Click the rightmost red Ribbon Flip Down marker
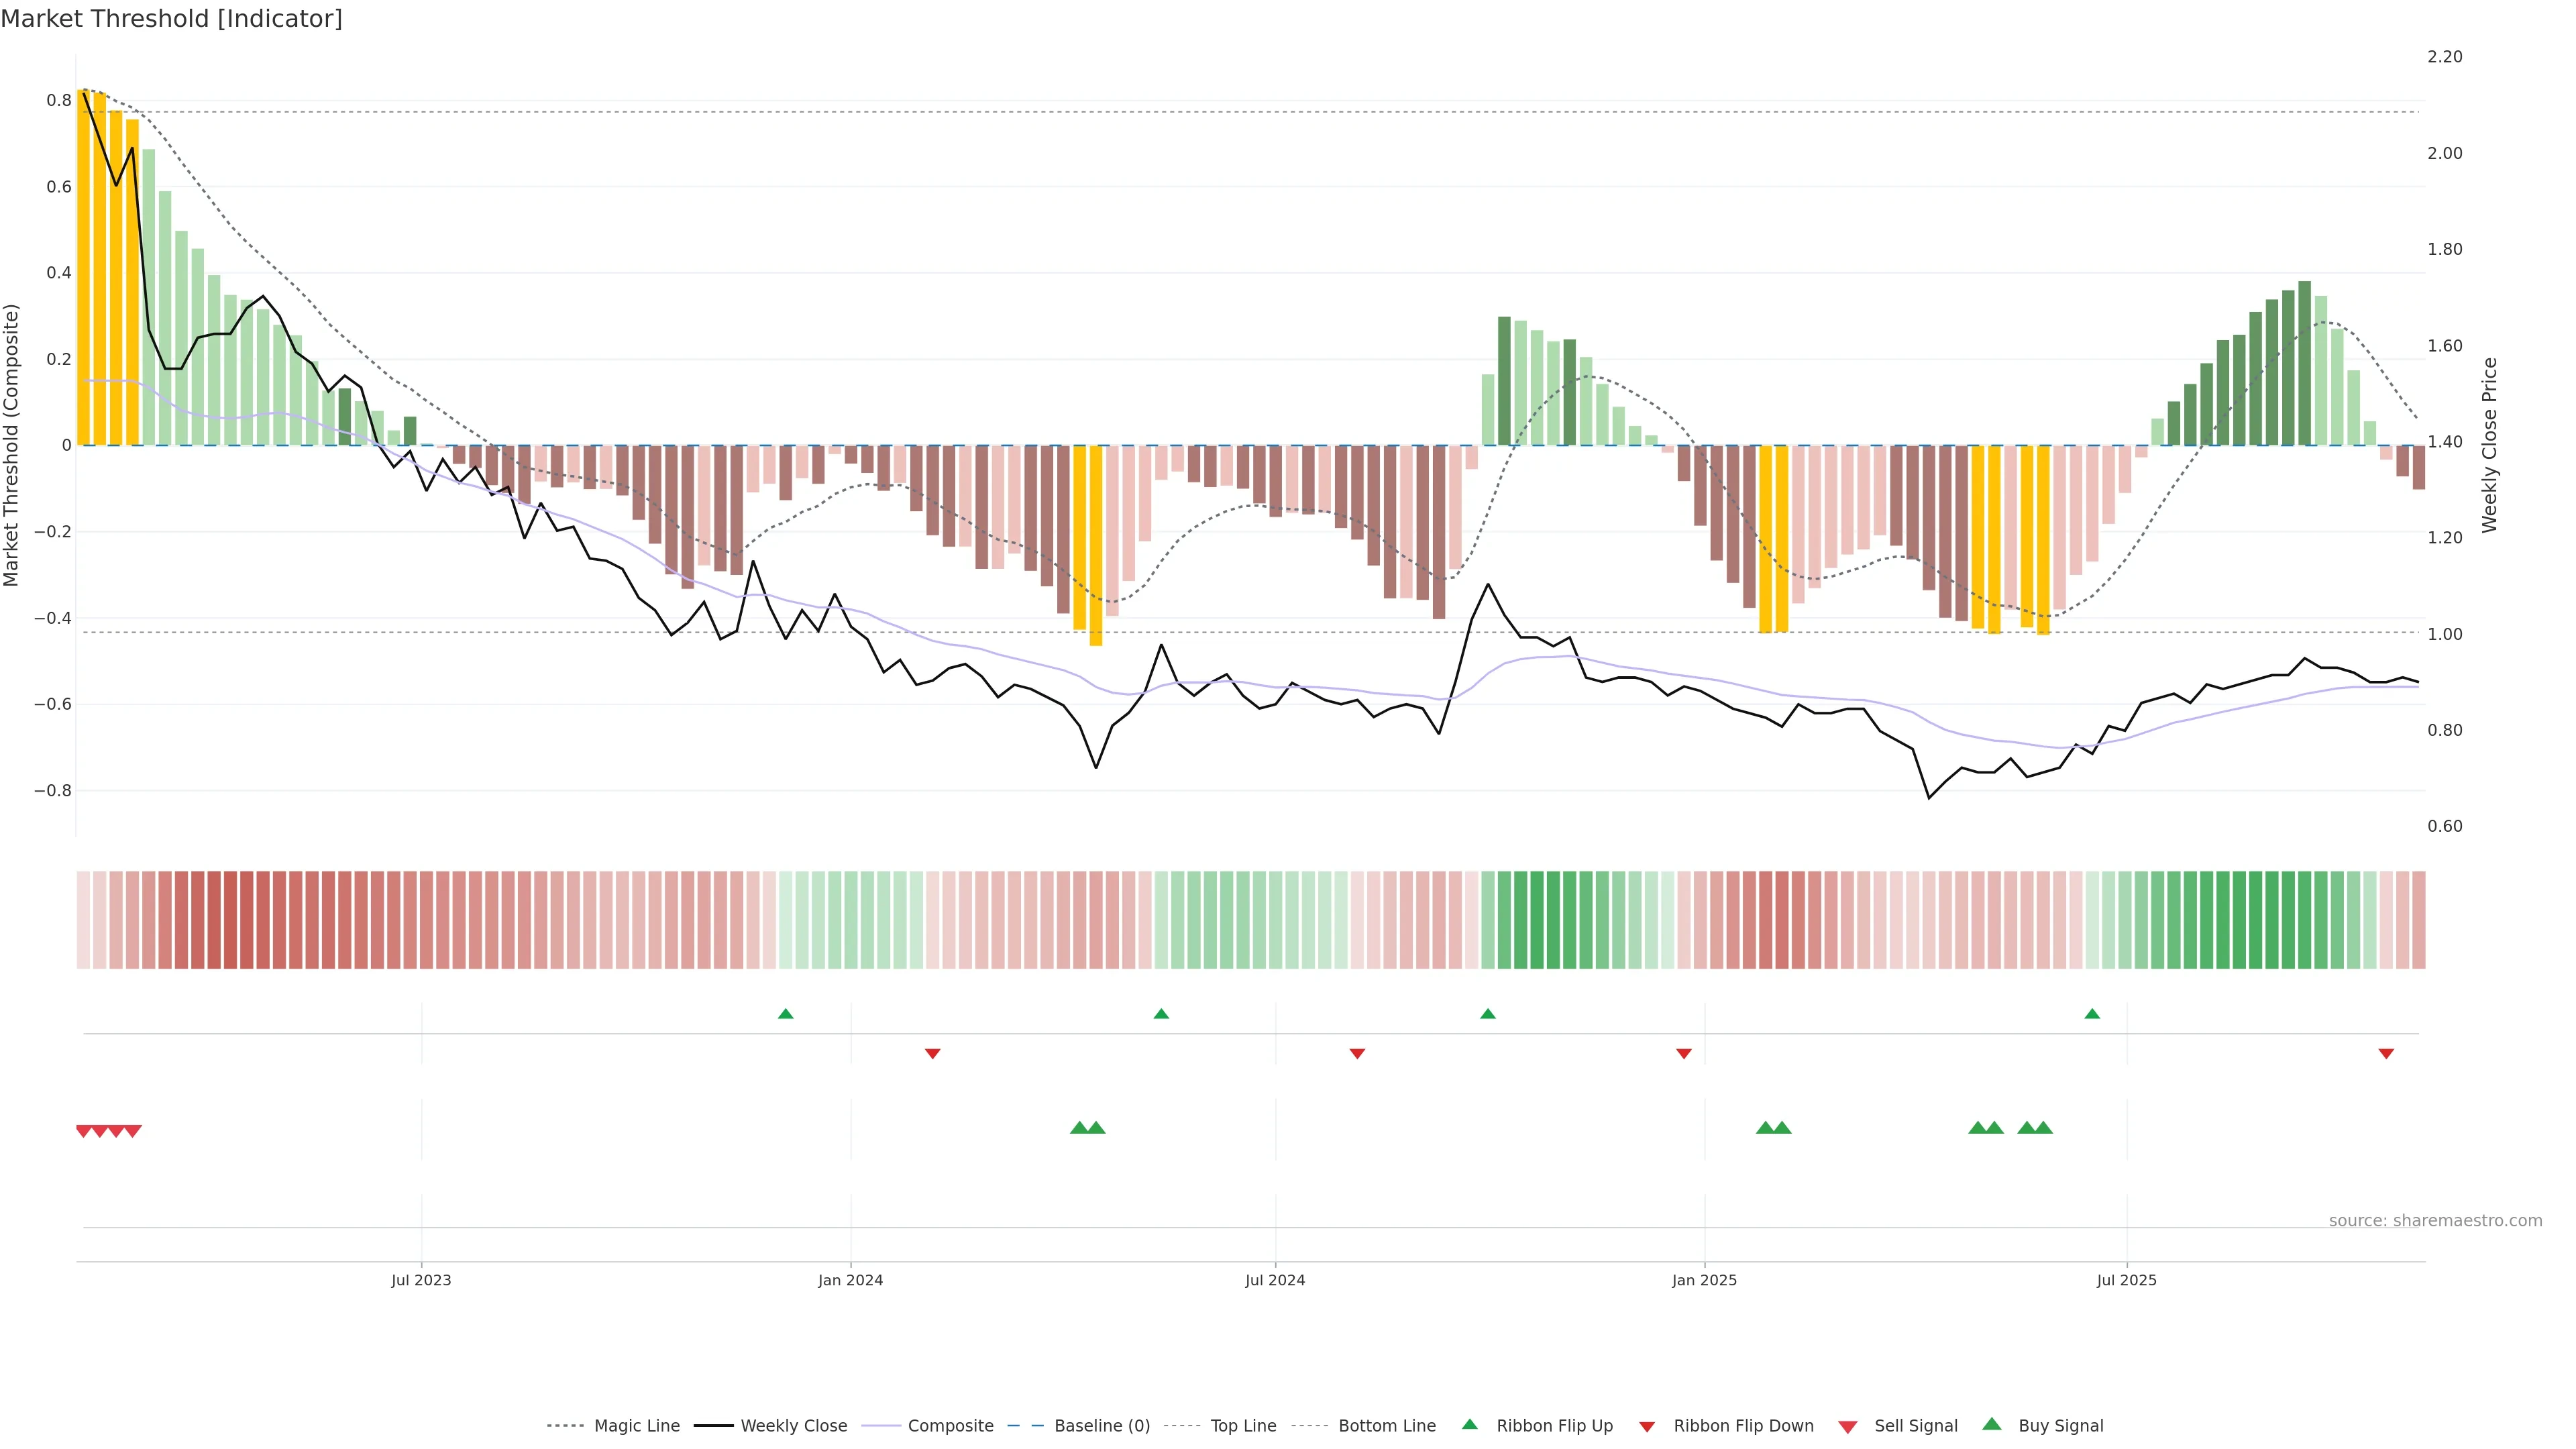Viewport: 2576px width, 1449px height. pyautogui.click(x=2386, y=1053)
